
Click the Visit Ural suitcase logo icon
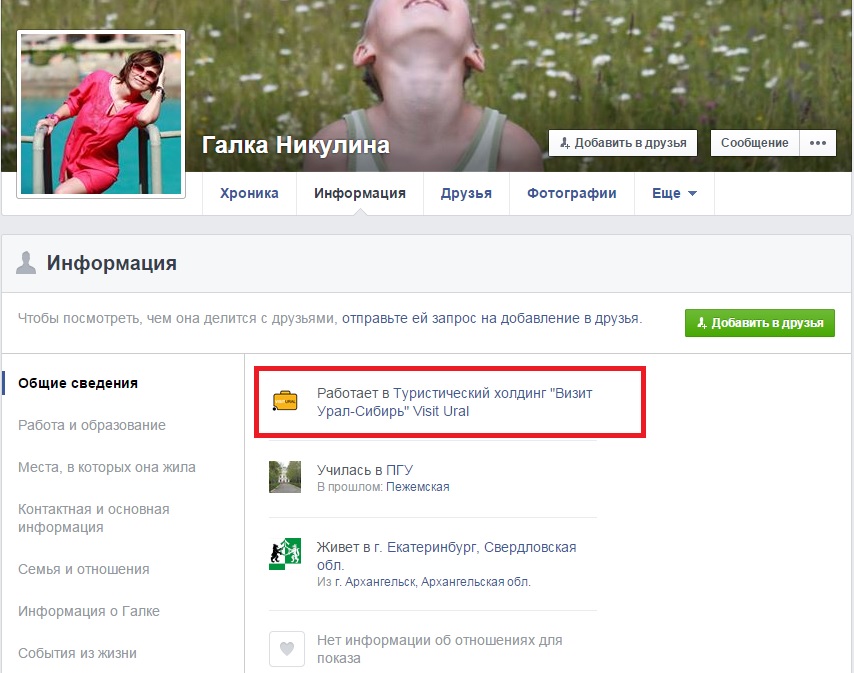pos(285,401)
